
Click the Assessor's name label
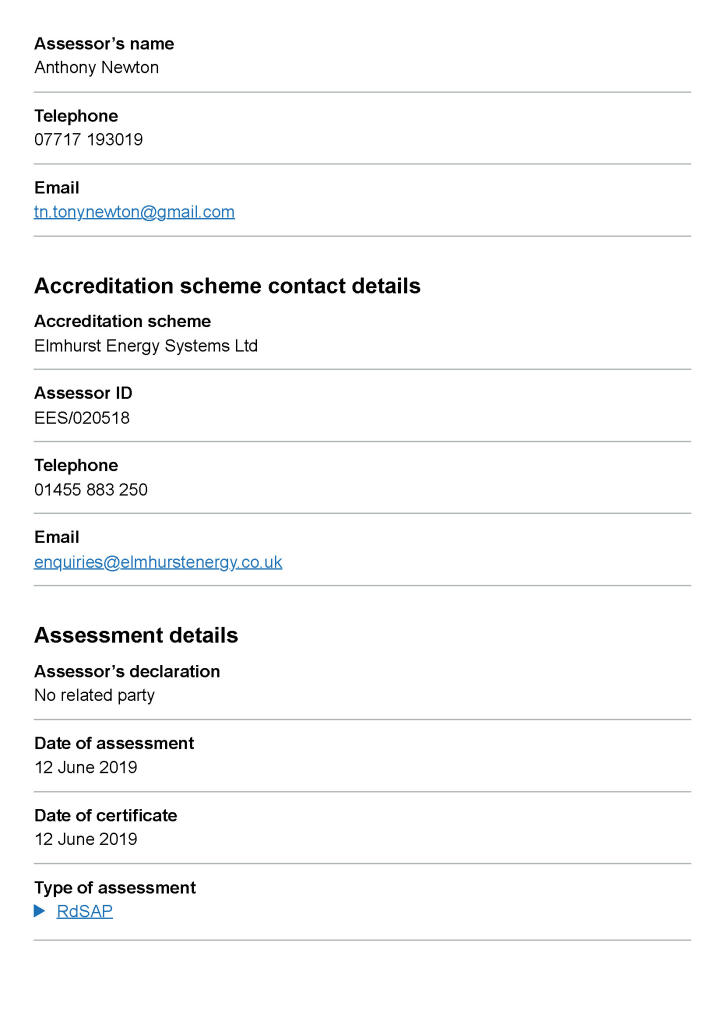(104, 44)
